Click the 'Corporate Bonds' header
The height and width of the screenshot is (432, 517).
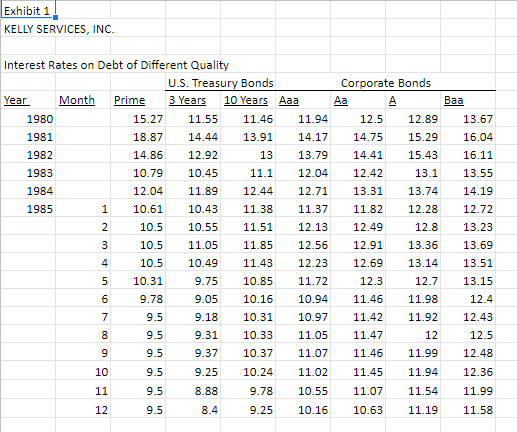(386, 83)
